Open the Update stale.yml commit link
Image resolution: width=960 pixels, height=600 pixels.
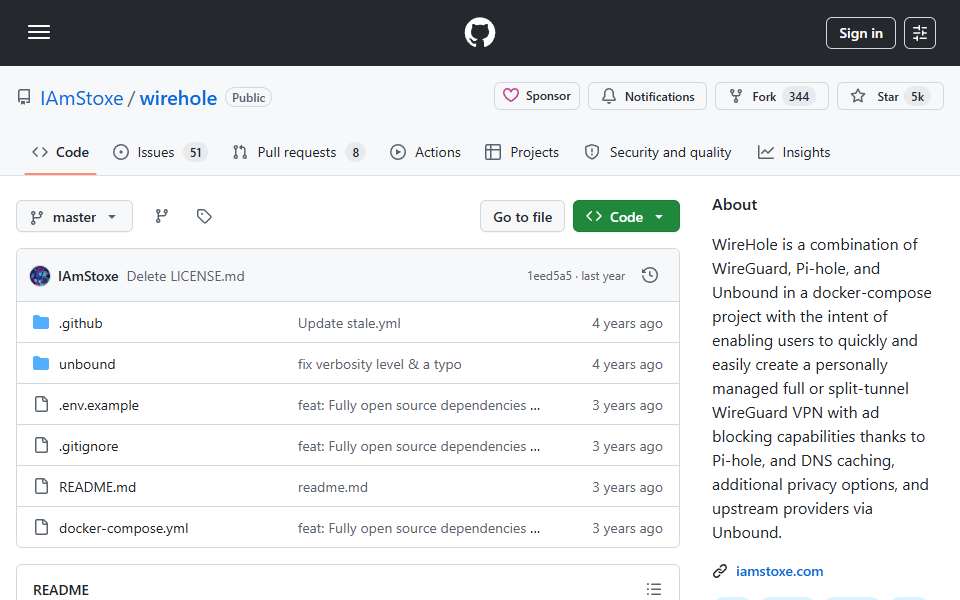(349, 323)
